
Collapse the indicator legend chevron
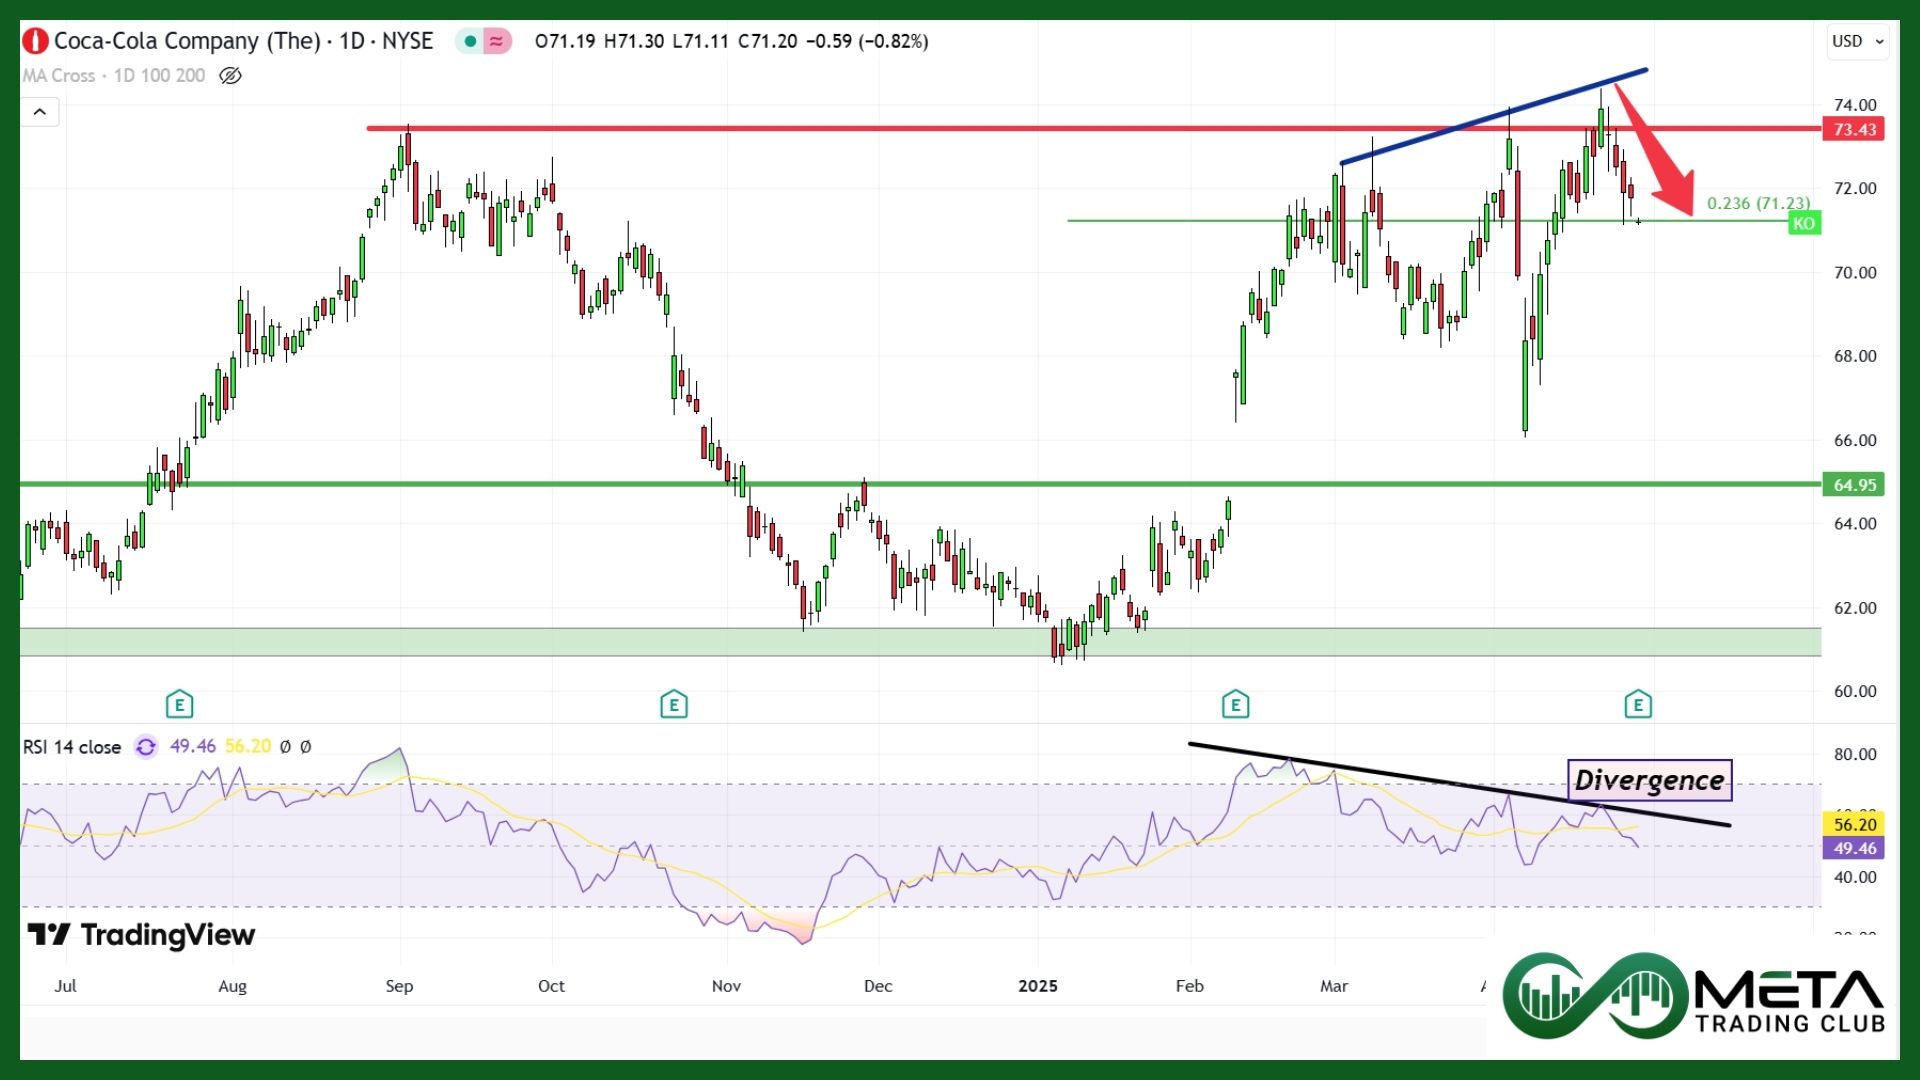tap(40, 112)
